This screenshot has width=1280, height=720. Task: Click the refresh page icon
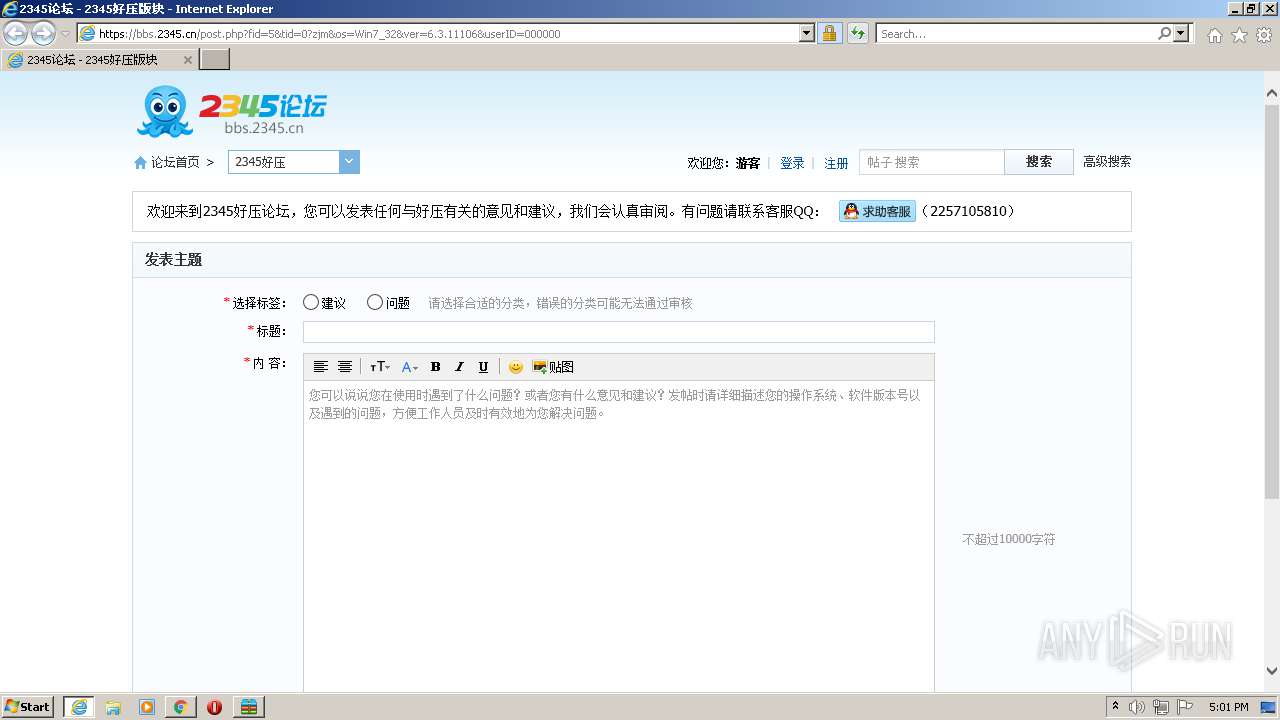click(x=857, y=33)
